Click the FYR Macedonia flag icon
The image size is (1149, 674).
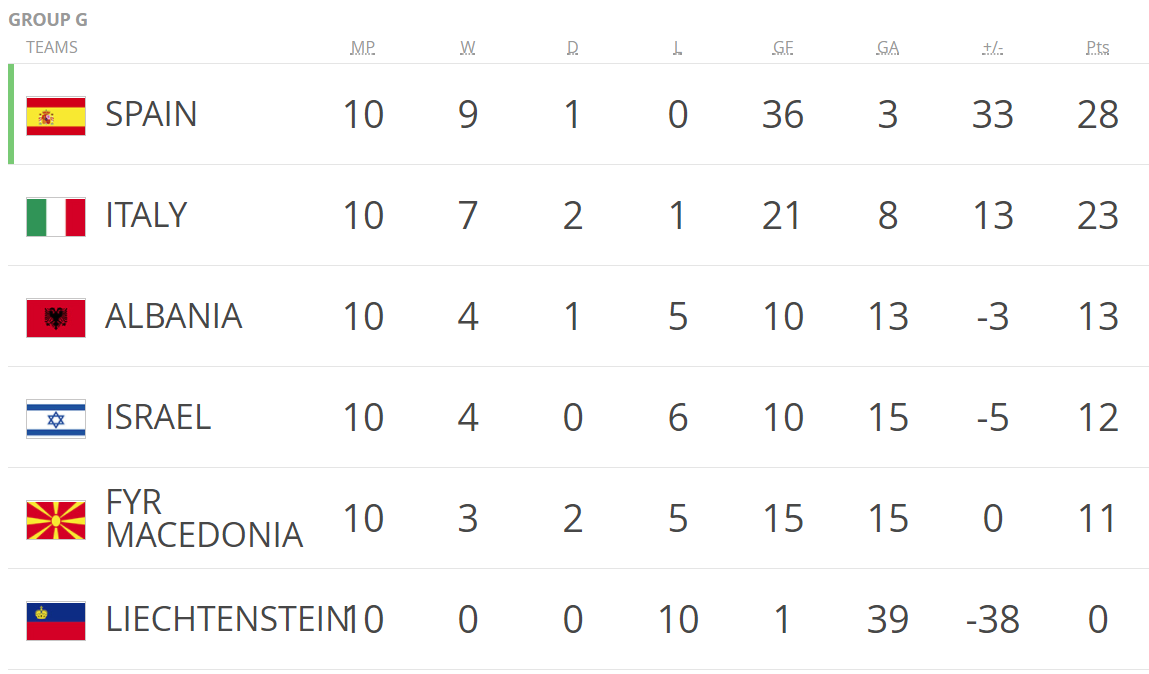click(56, 520)
